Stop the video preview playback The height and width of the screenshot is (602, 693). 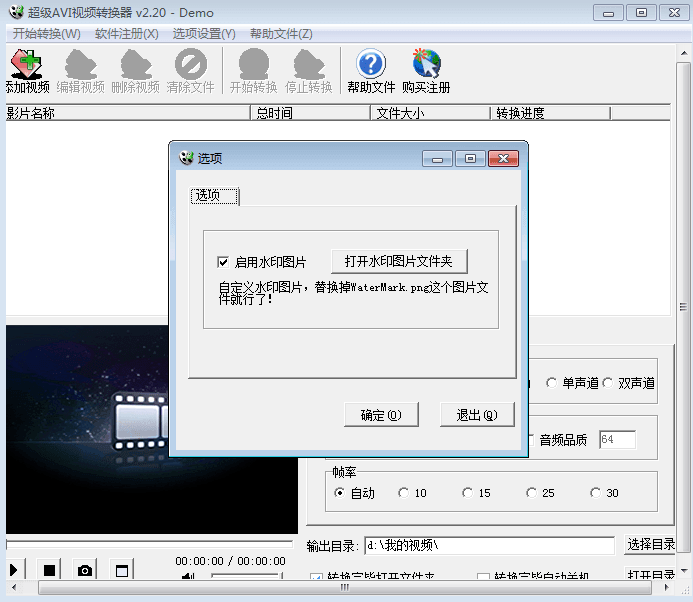49,571
